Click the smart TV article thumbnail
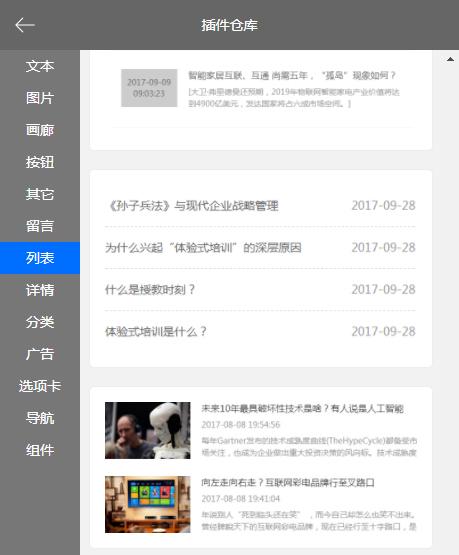 tap(148, 504)
